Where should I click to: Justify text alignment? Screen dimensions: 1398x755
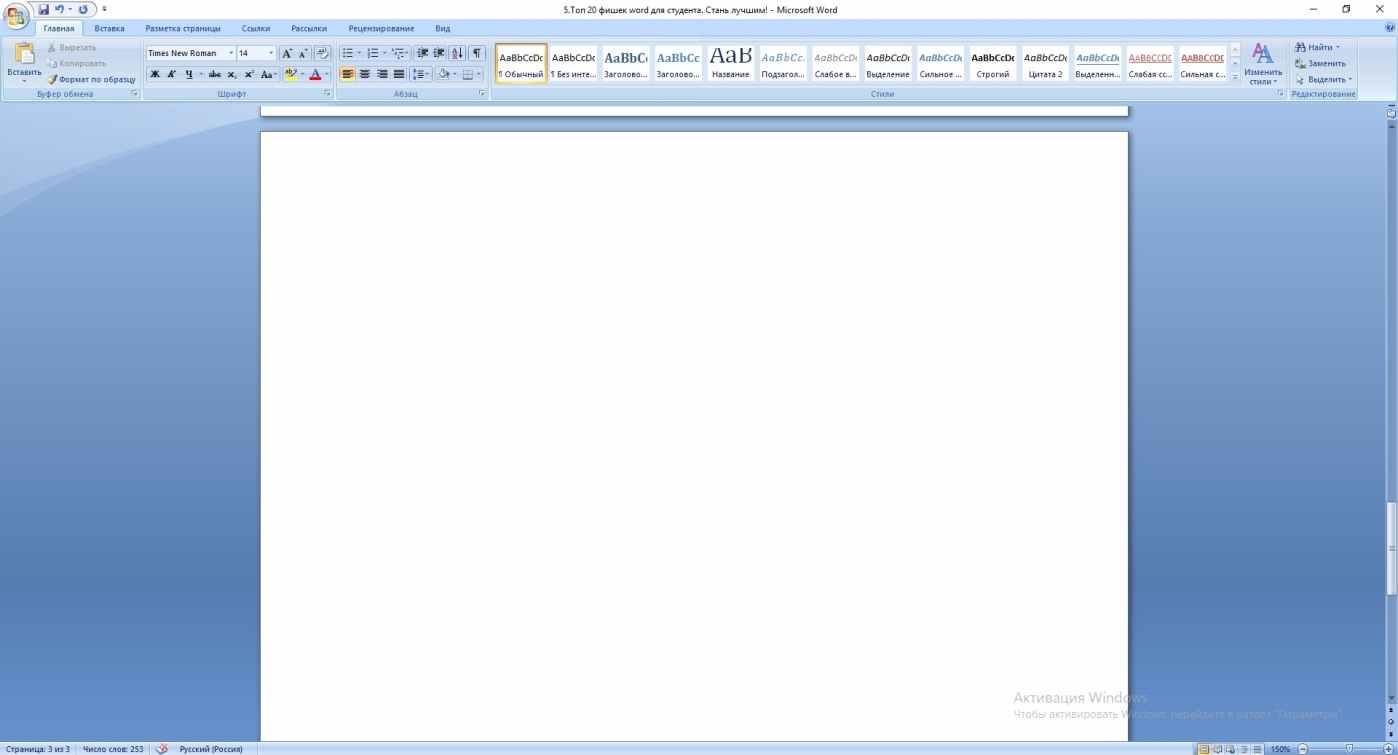coord(399,74)
